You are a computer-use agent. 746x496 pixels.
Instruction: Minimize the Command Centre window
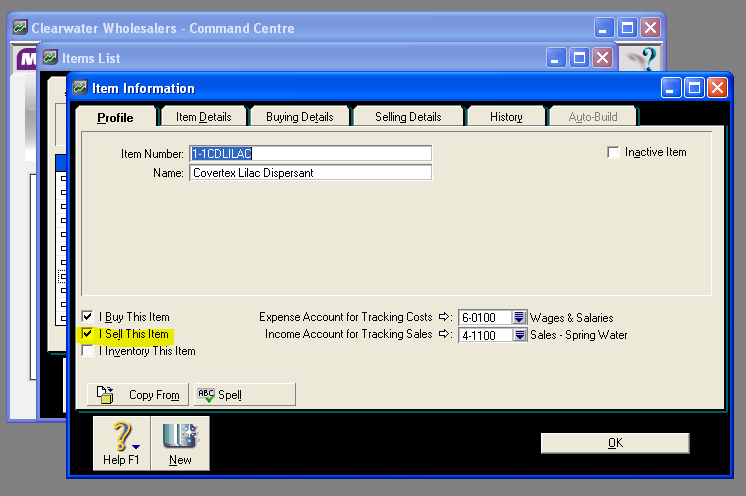point(604,28)
